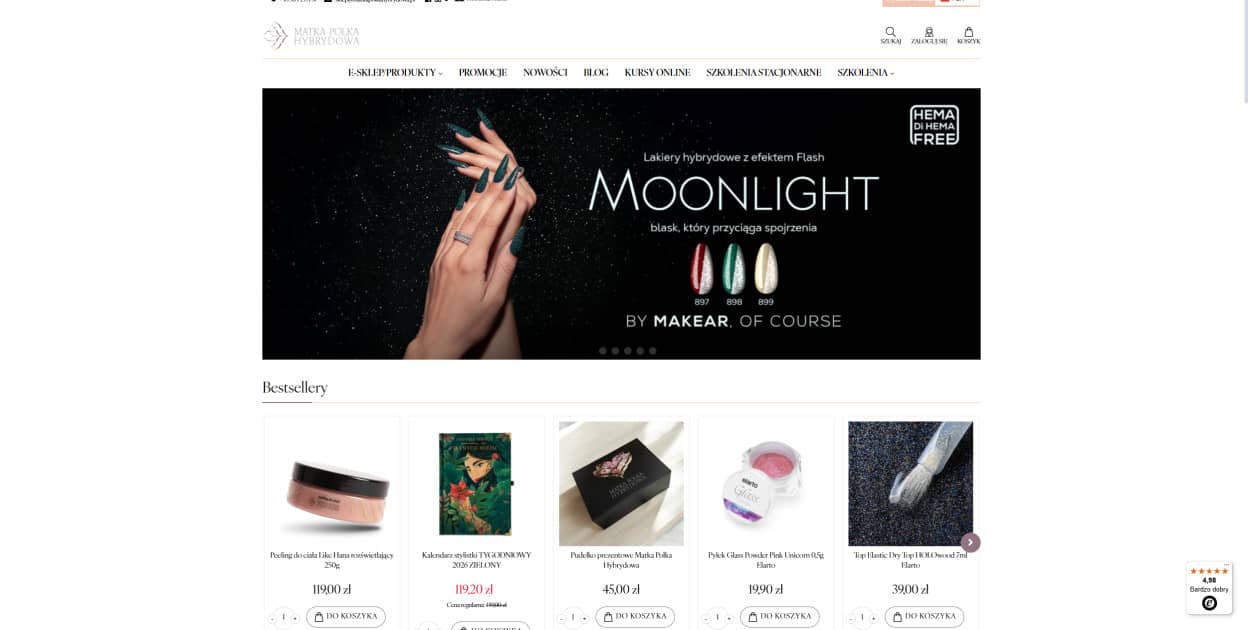1250x630 pixels.
Task: Open the Koszyk cart icon
Action: (968, 35)
